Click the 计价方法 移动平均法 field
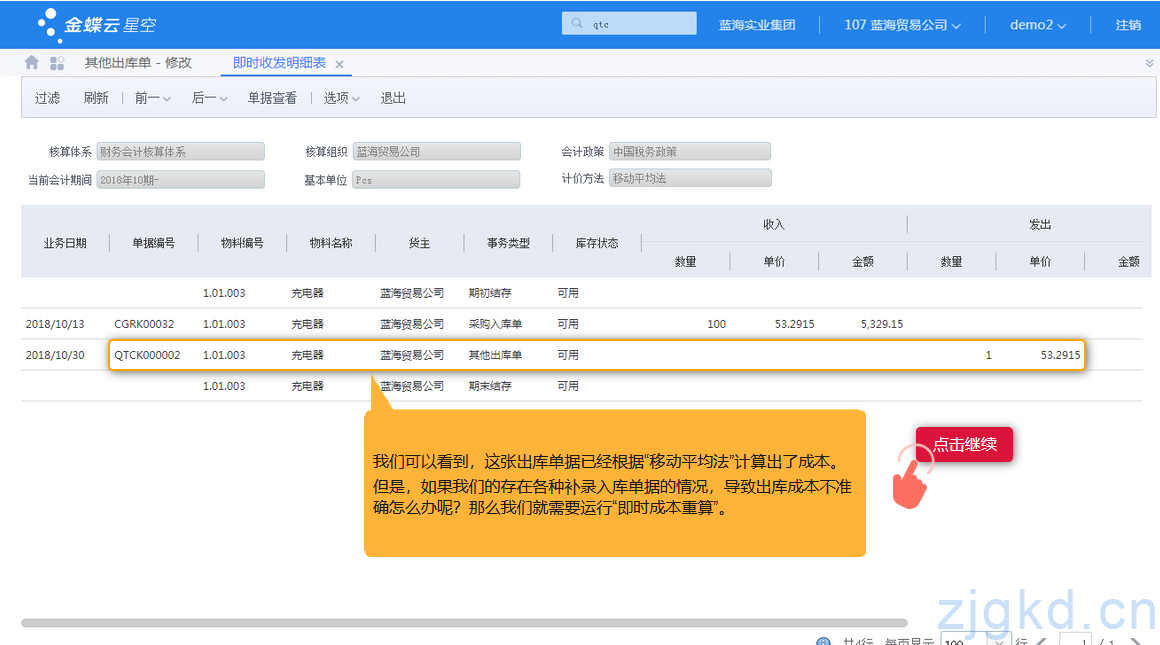 (x=689, y=178)
